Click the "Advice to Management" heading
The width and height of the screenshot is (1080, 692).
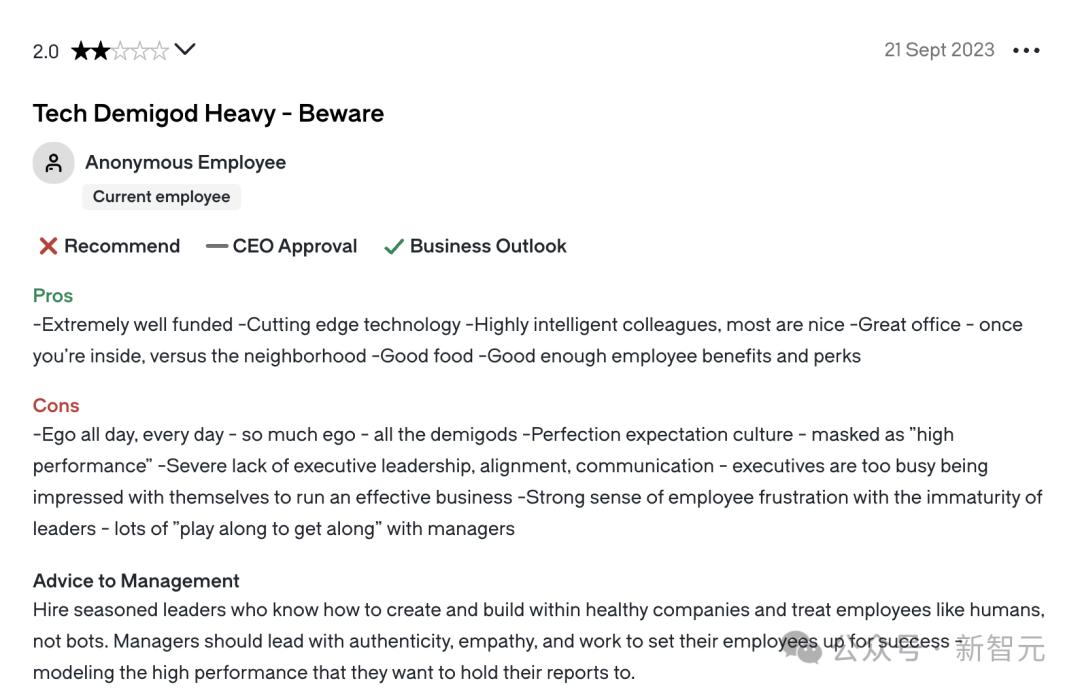[136, 581]
